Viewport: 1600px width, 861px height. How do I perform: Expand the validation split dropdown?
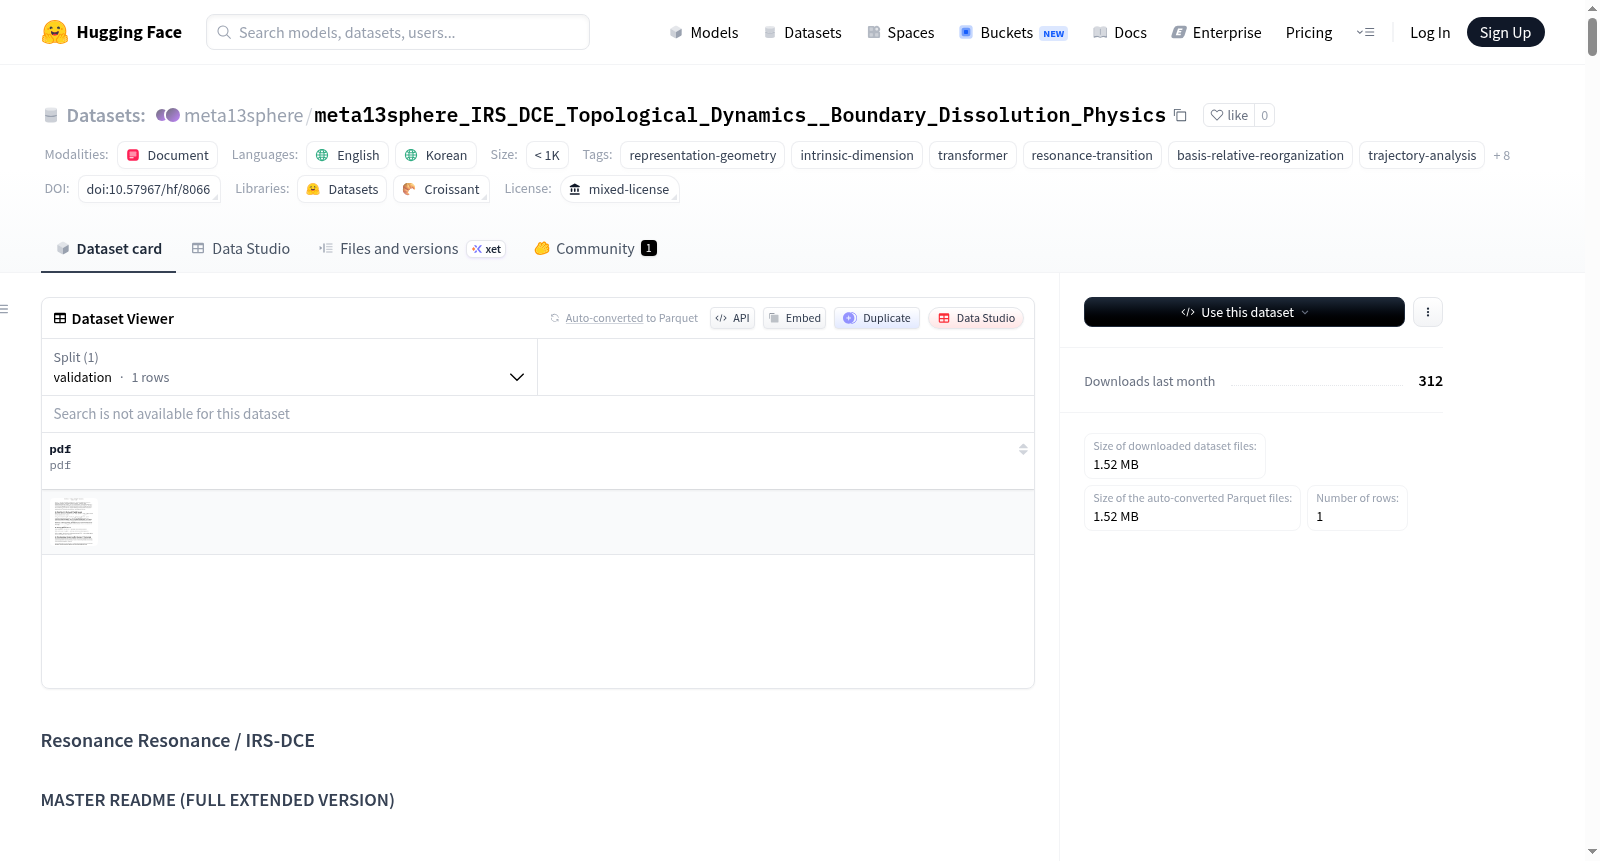coord(289,367)
